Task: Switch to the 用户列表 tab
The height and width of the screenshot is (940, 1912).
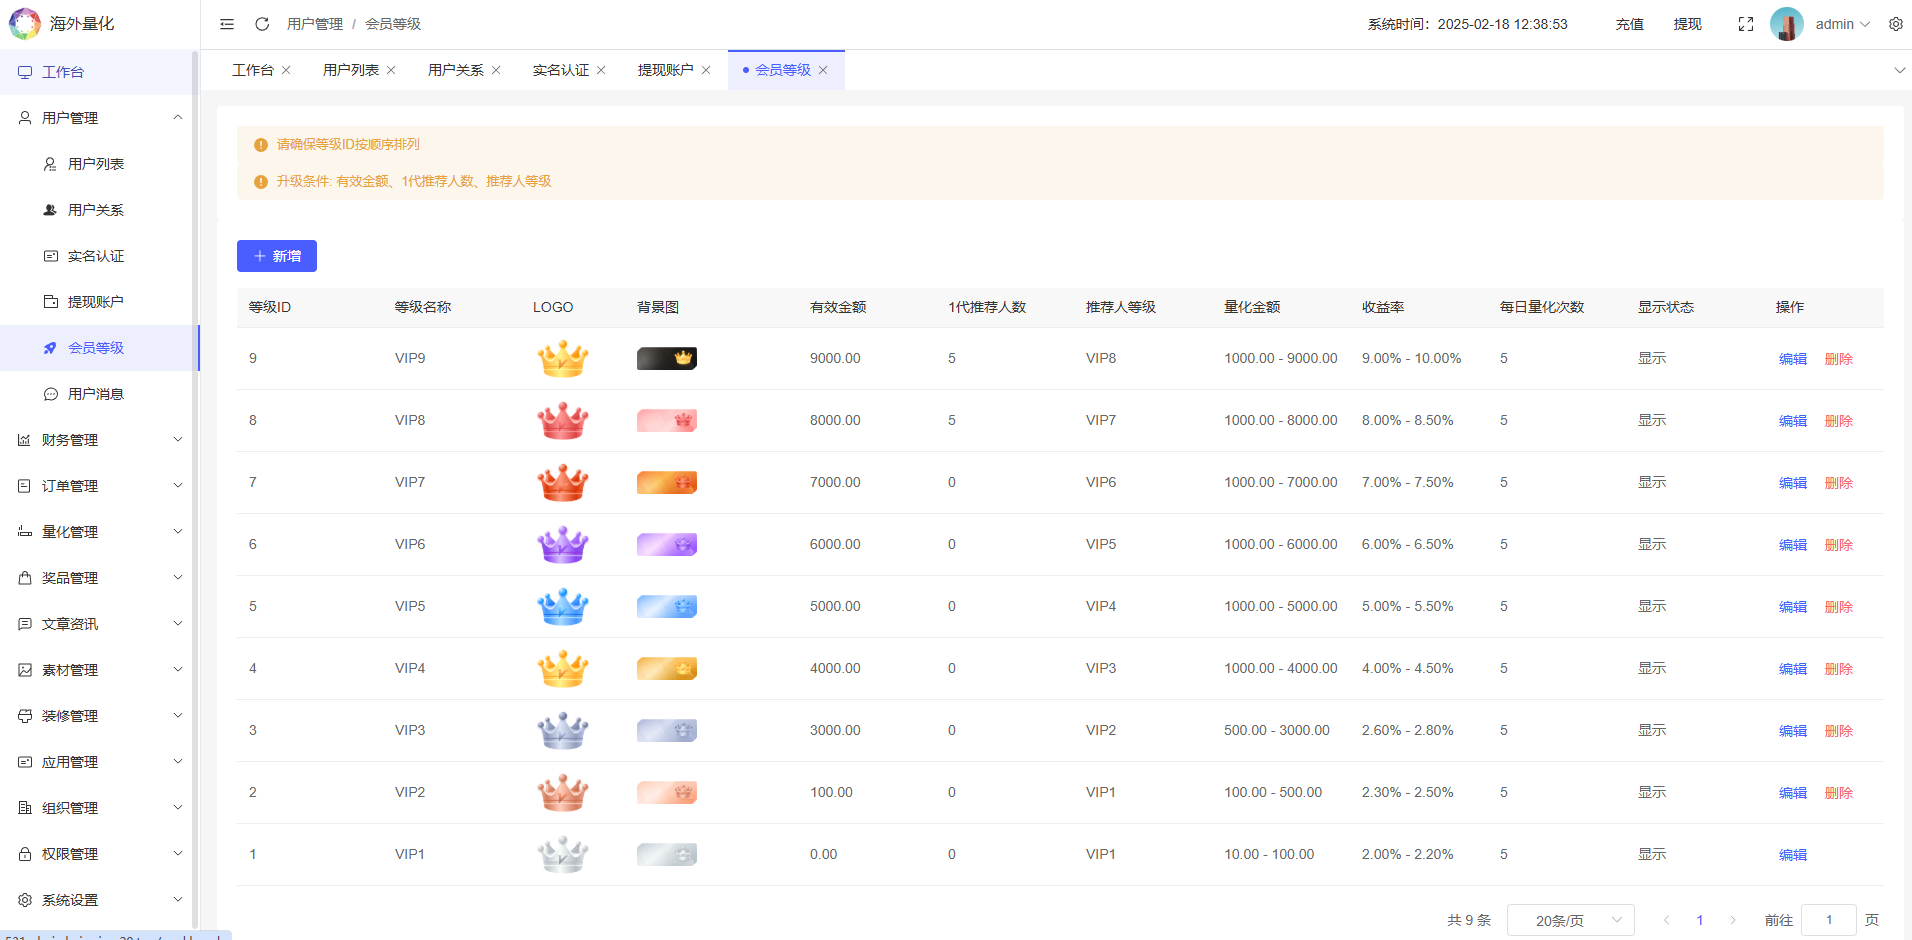Action: pos(350,69)
